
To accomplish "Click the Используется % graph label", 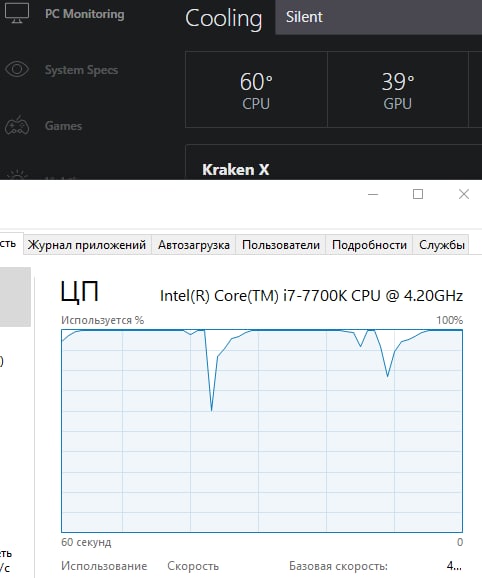I will 102,320.
